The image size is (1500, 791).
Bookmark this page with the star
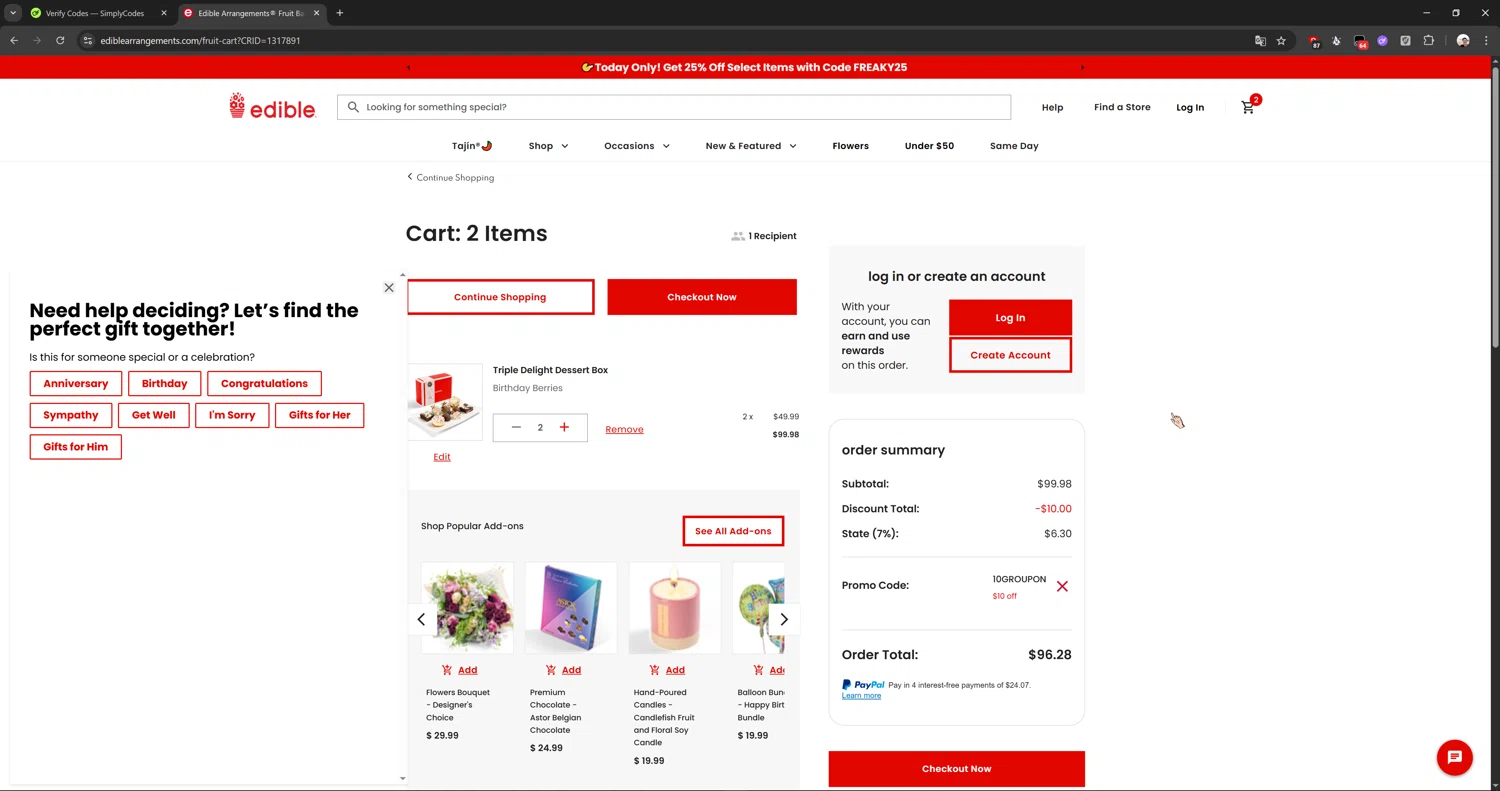pos(1281,41)
